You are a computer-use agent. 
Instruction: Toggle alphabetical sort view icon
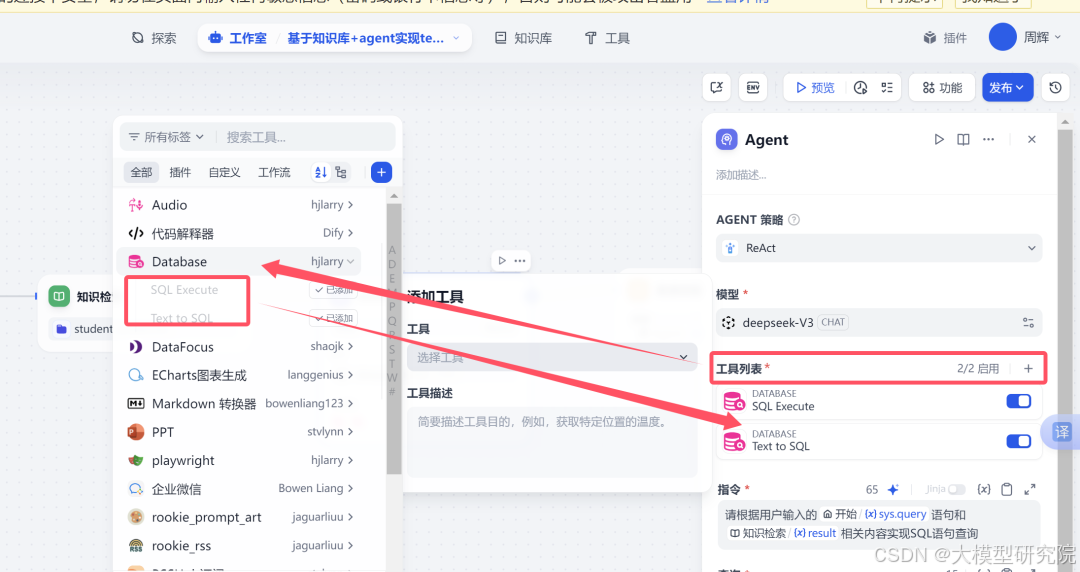[x=321, y=172]
